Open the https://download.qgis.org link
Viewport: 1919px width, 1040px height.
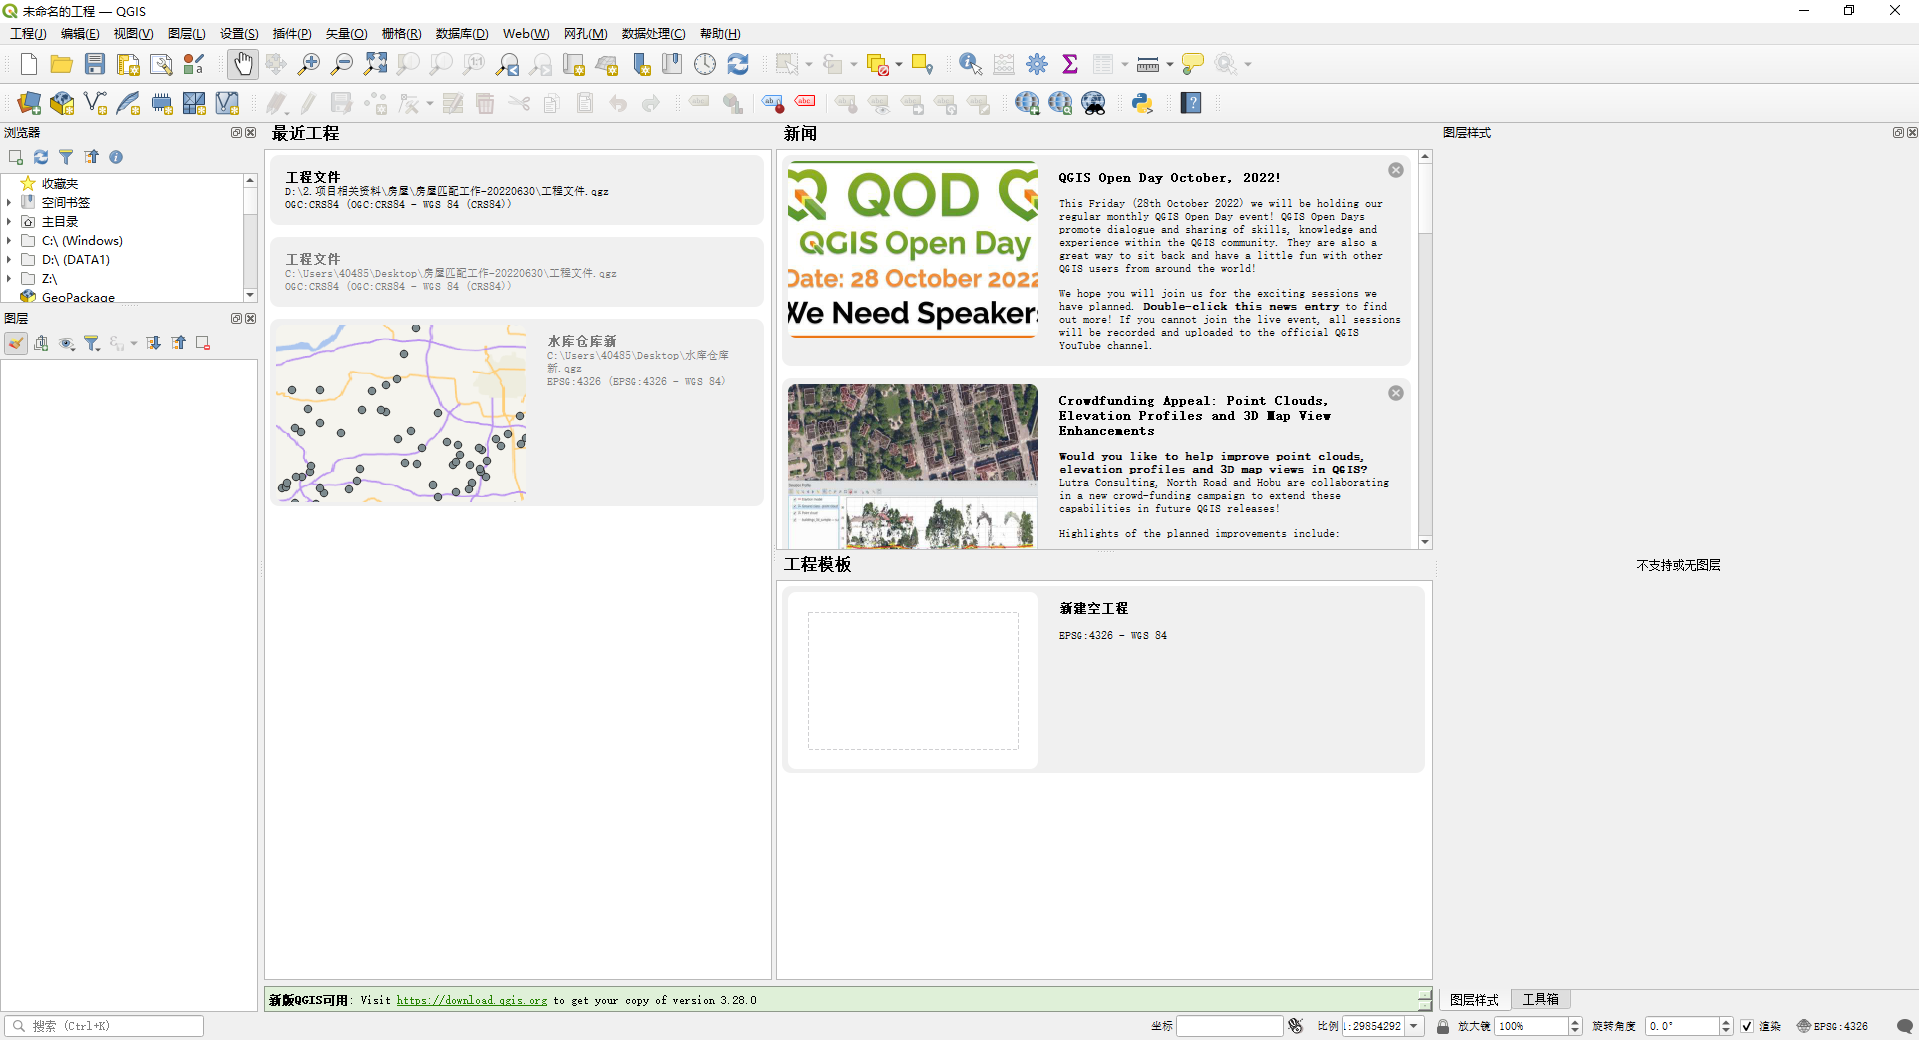472,1000
